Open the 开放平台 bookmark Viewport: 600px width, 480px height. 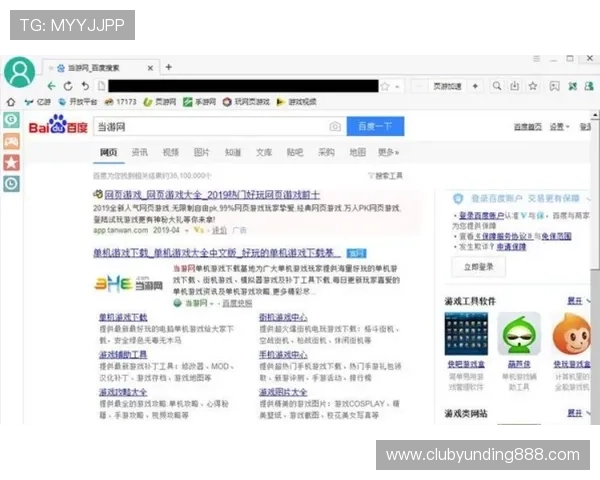(78, 102)
